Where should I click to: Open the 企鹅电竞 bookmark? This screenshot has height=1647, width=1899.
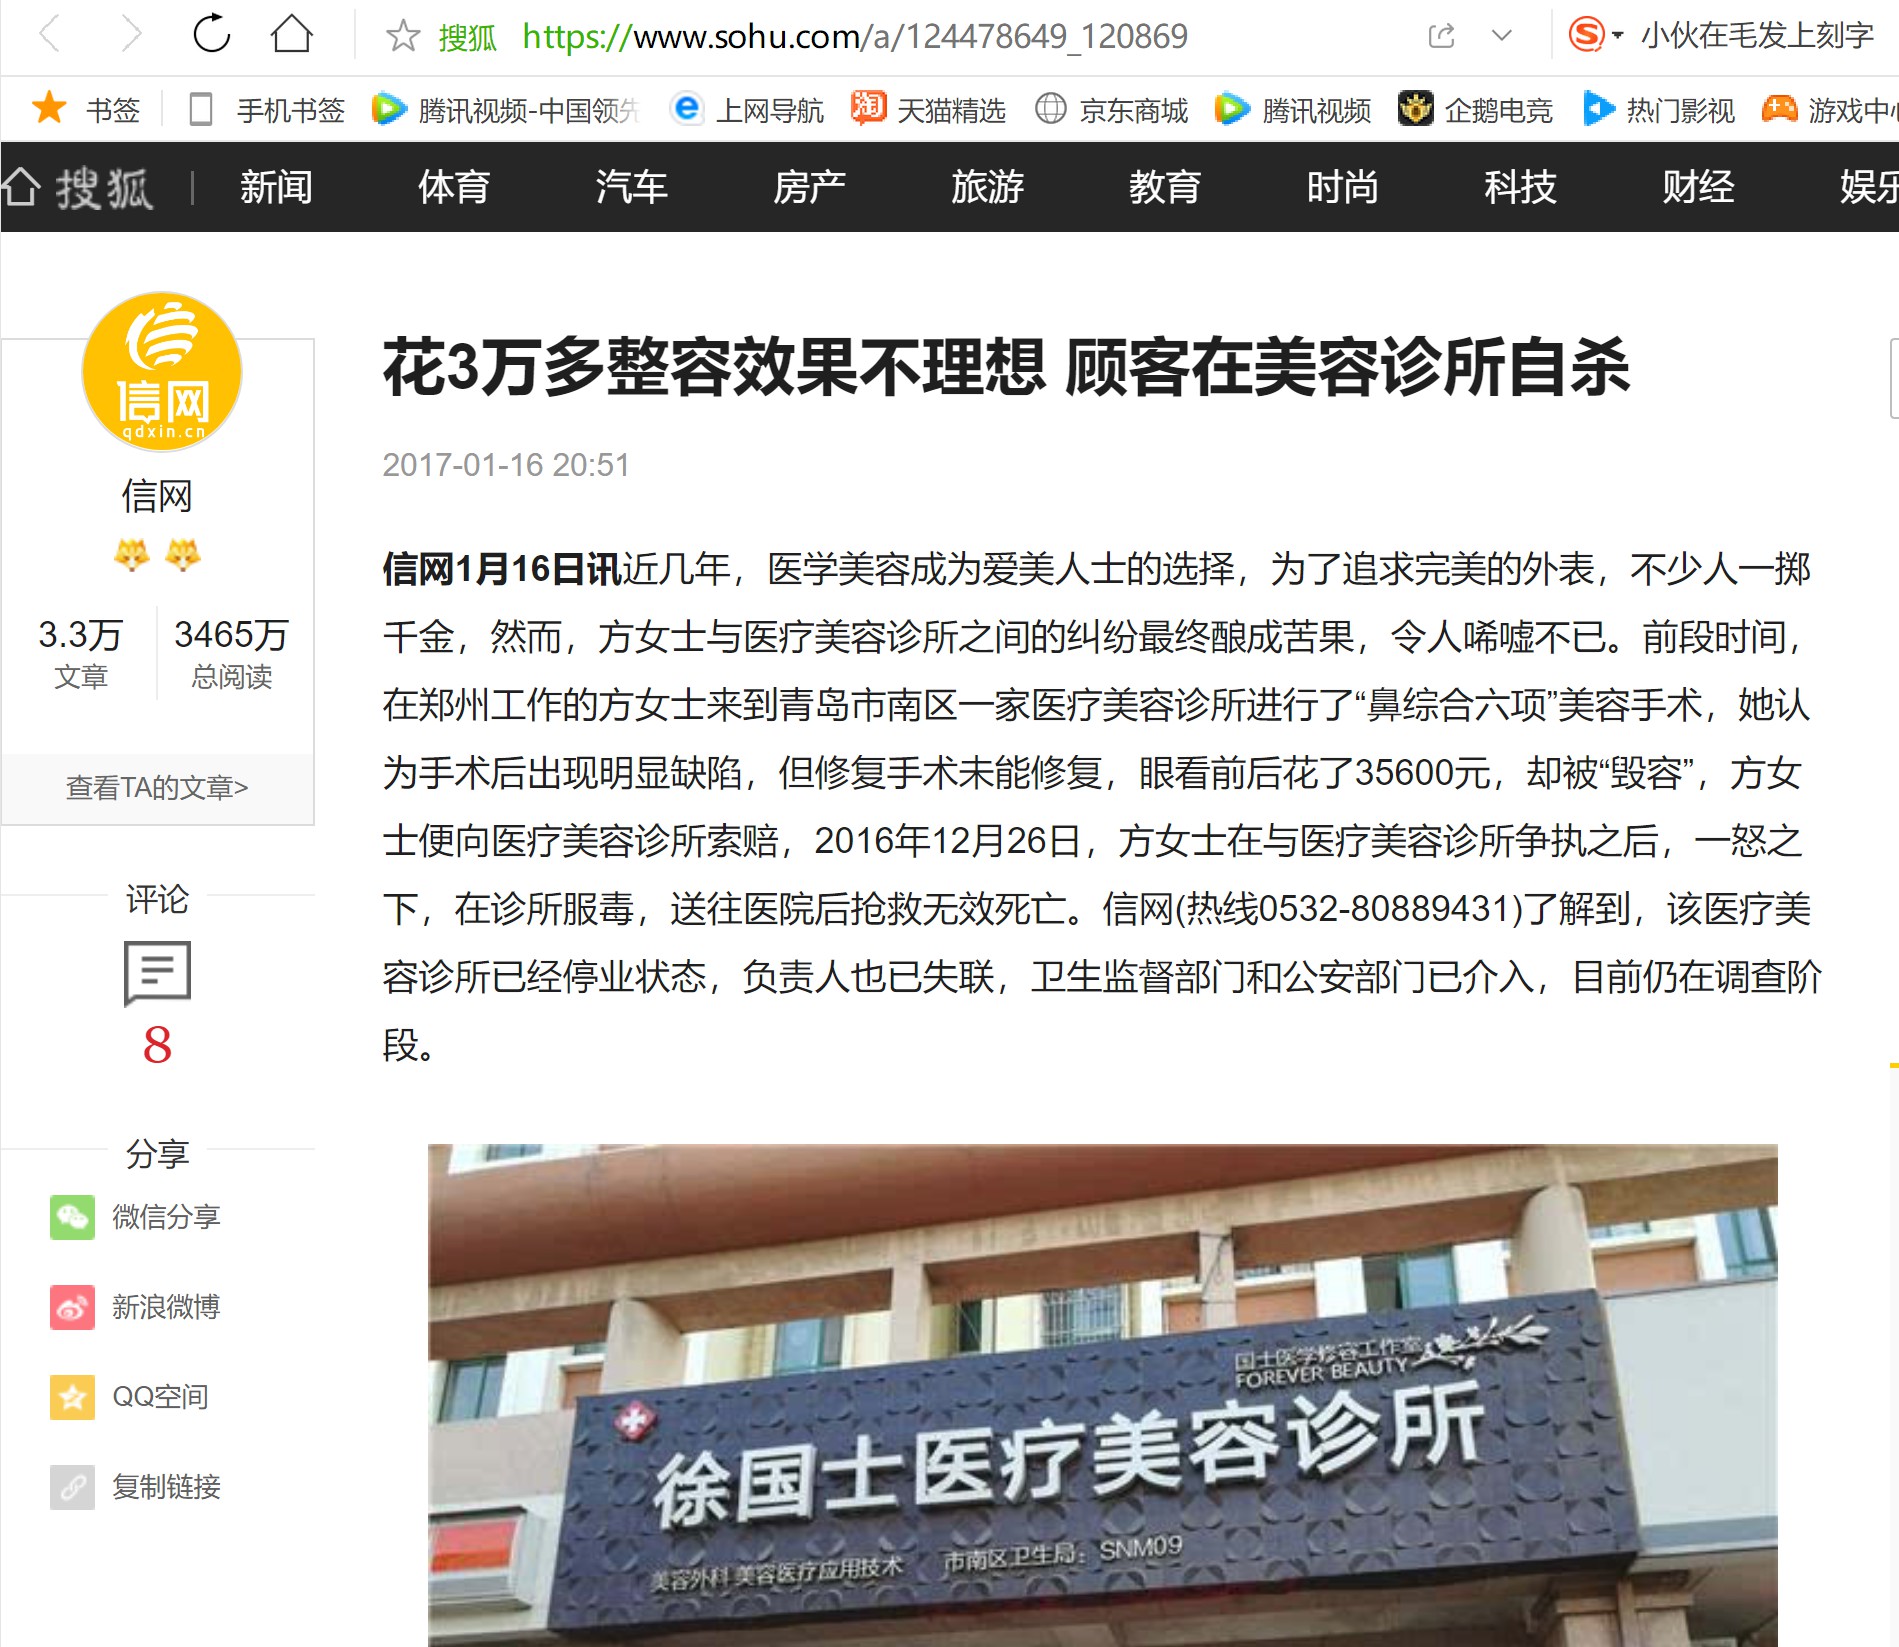pos(1475,109)
